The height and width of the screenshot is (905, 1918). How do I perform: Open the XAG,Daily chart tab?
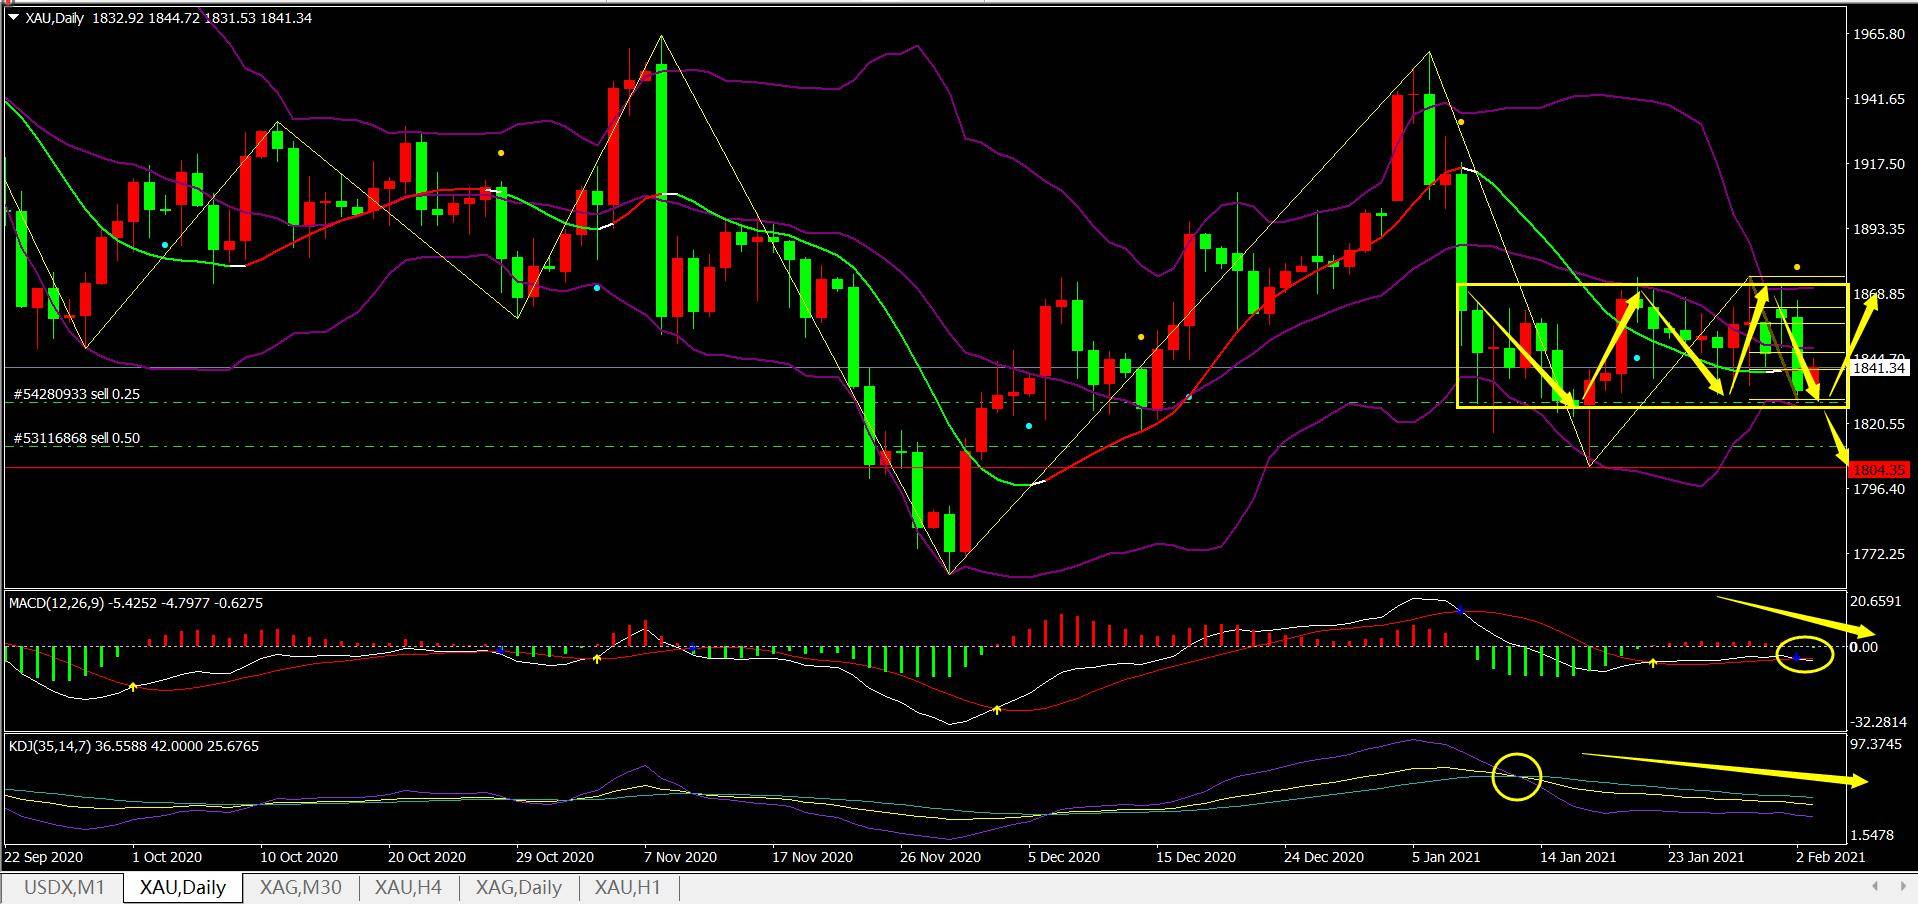[518, 887]
